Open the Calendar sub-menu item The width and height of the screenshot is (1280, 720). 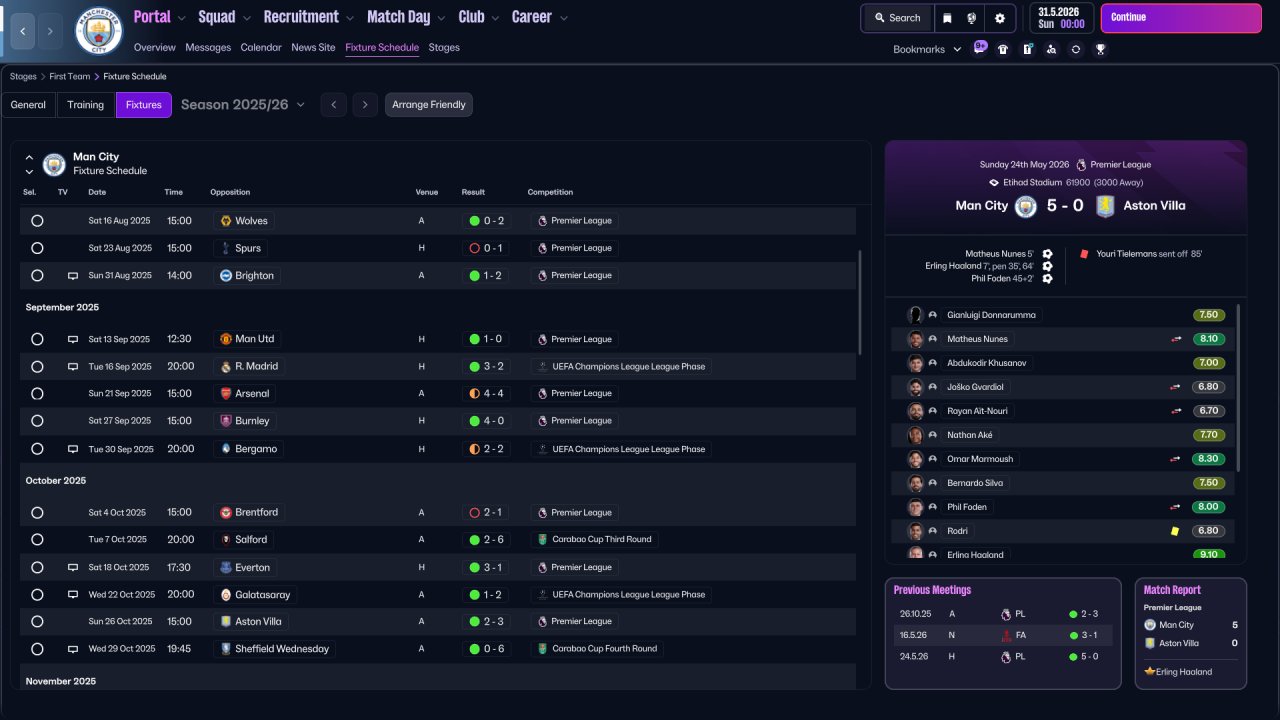tap(261, 47)
